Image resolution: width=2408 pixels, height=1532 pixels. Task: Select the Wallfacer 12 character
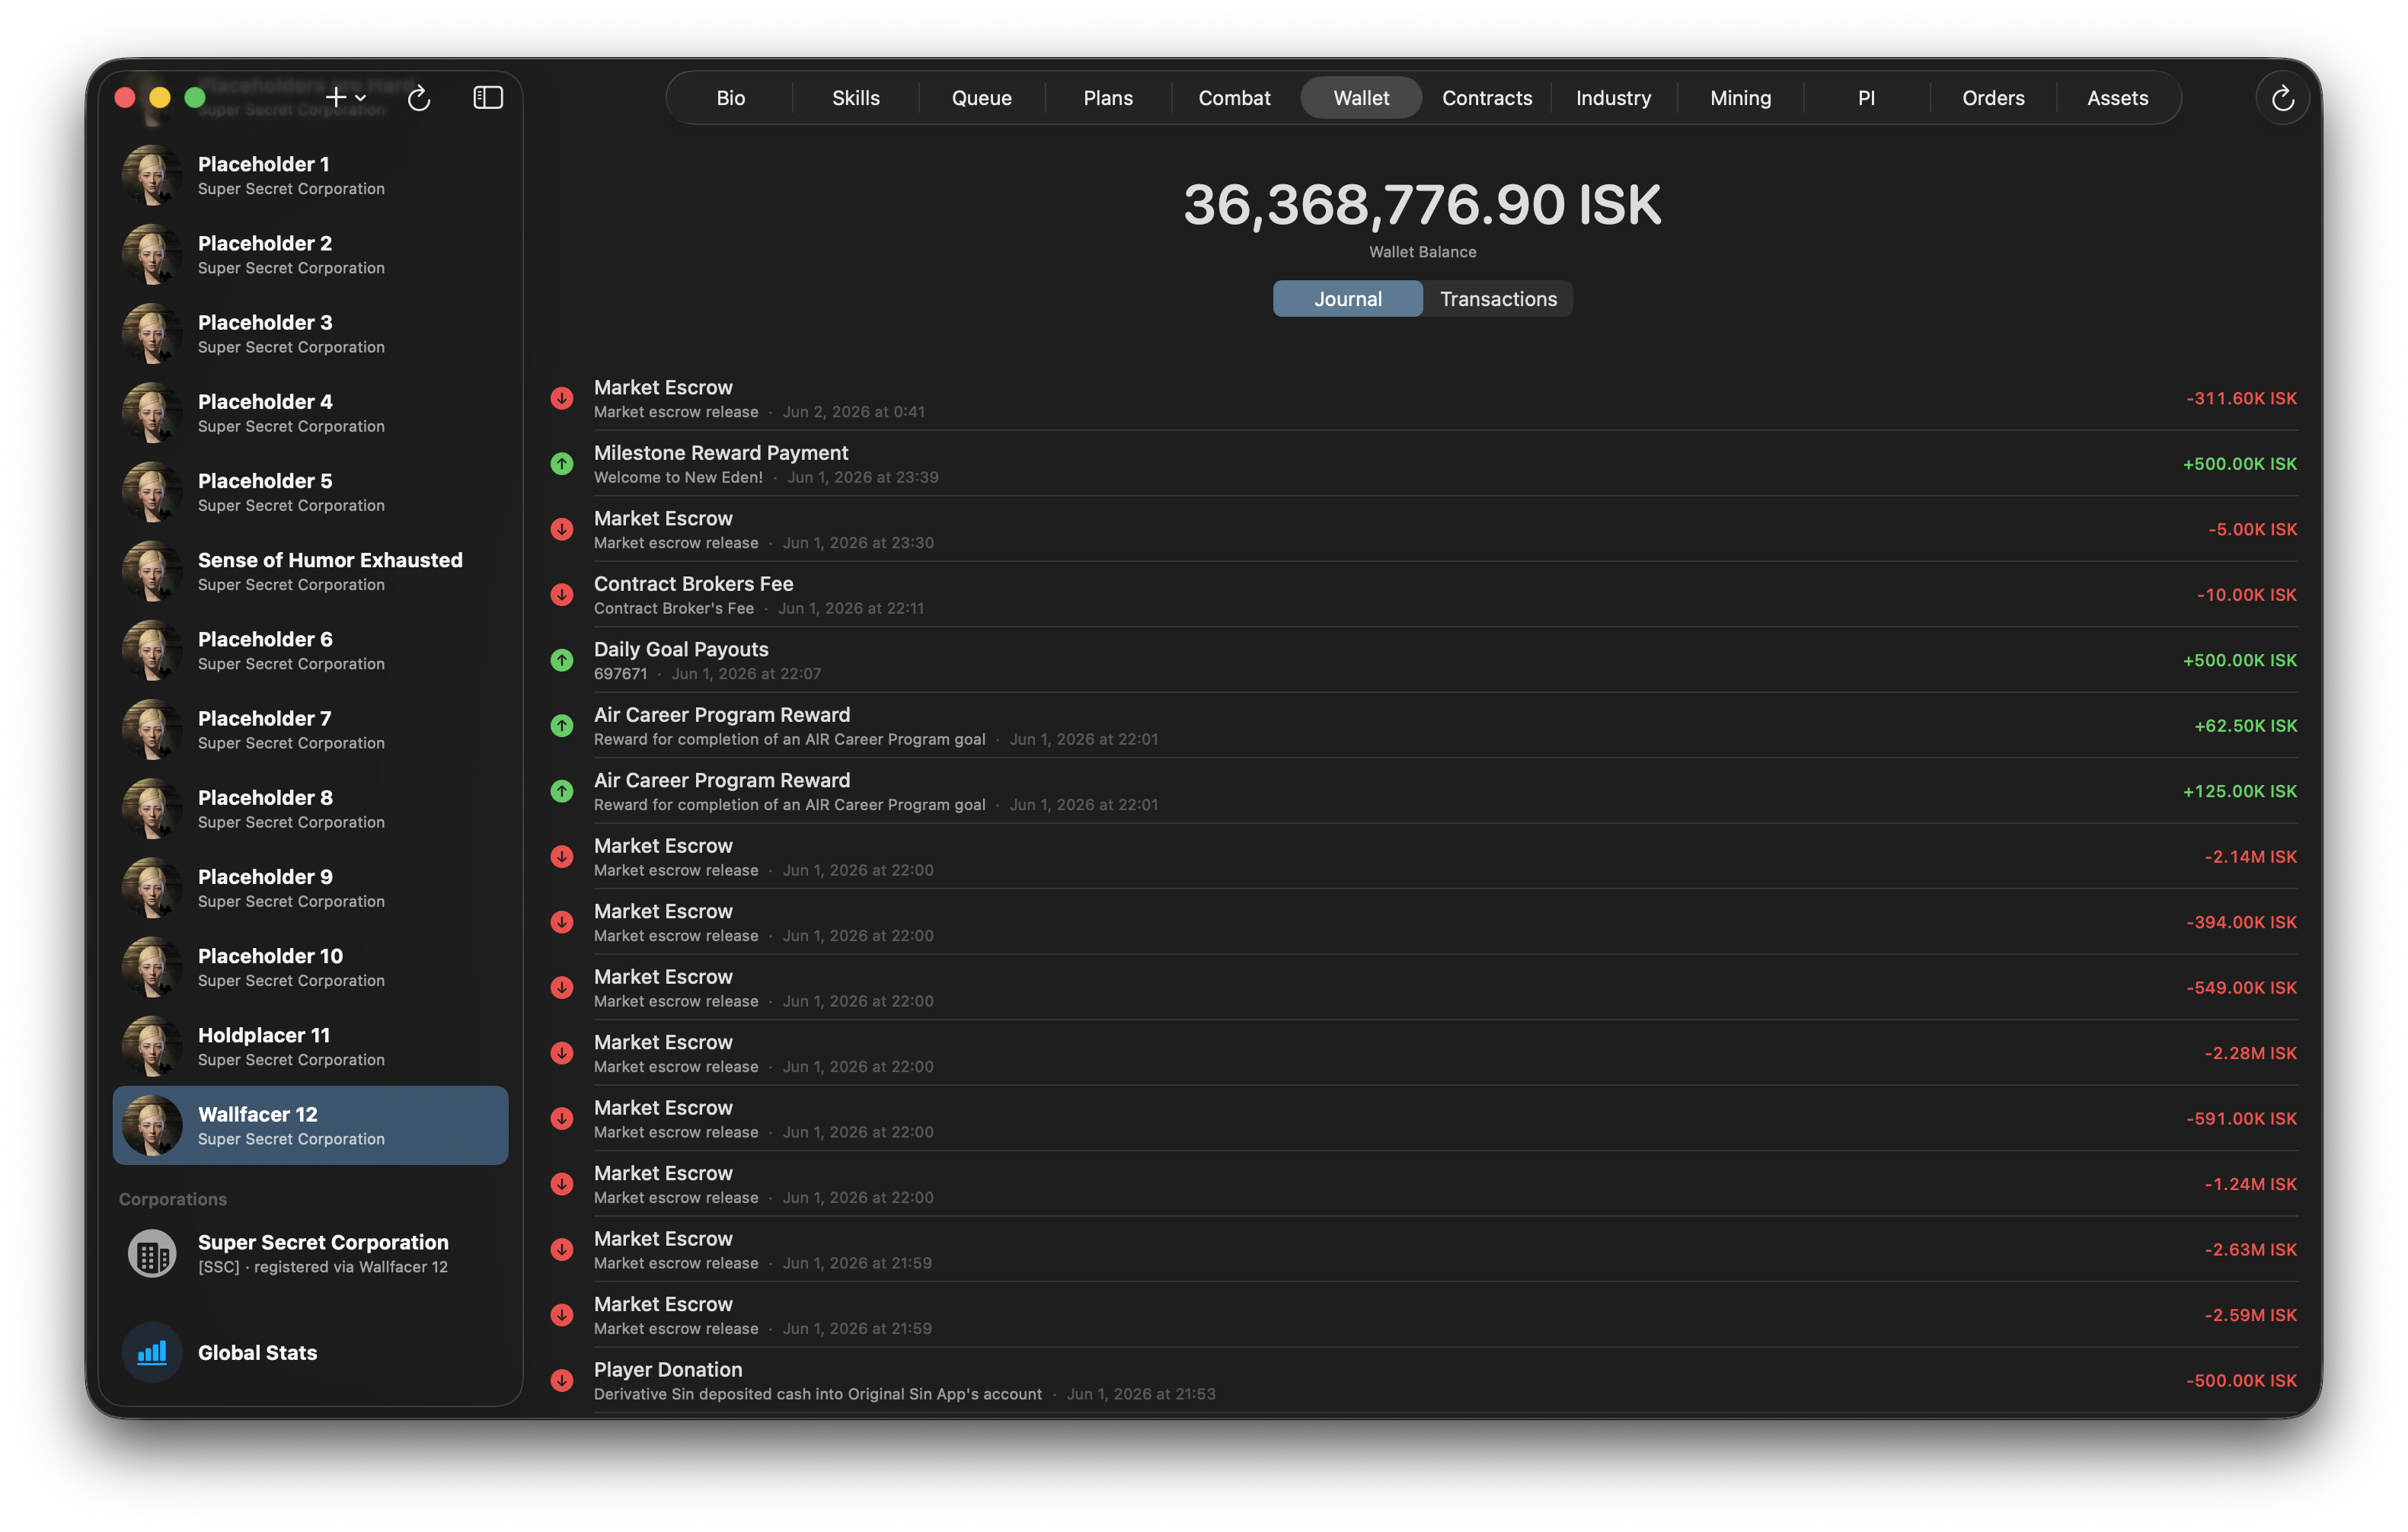(x=310, y=1125)
